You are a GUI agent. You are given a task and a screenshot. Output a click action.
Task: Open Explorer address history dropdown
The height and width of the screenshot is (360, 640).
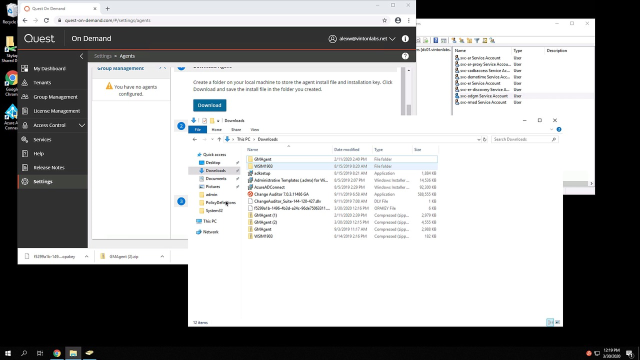click(x=478, y=139)
